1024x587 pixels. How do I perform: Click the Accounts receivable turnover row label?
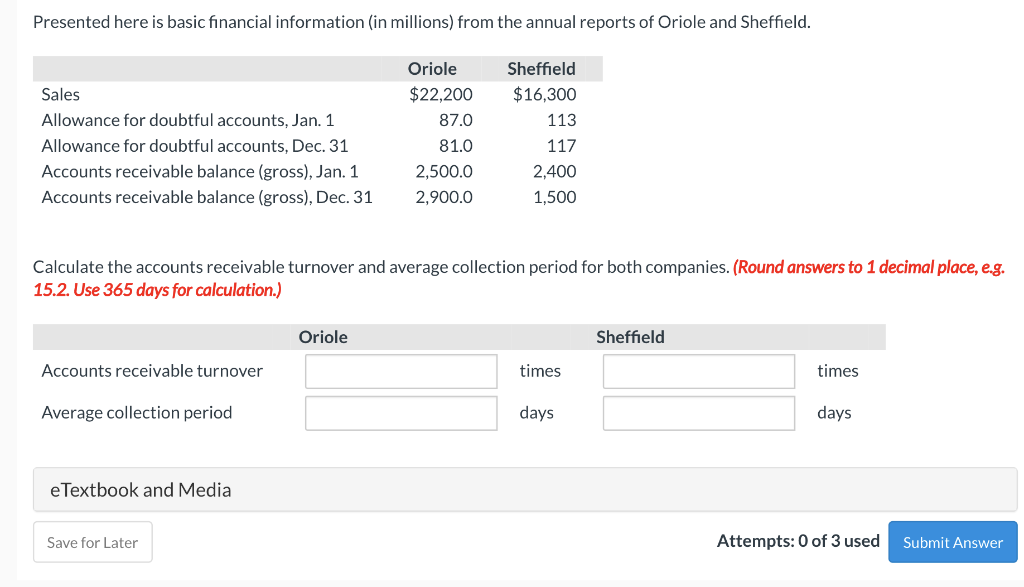click(151, 371)
